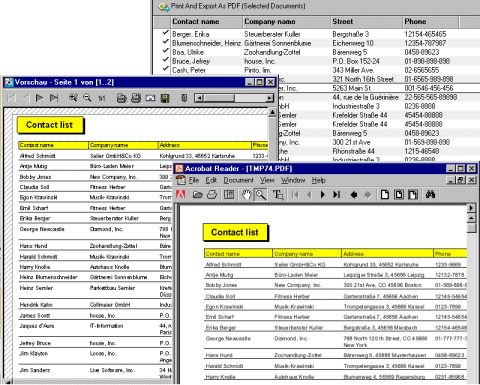Click Contact list heading in Acrobat page
Viewport: 480px width, 385px height.
tap(235, 232)
